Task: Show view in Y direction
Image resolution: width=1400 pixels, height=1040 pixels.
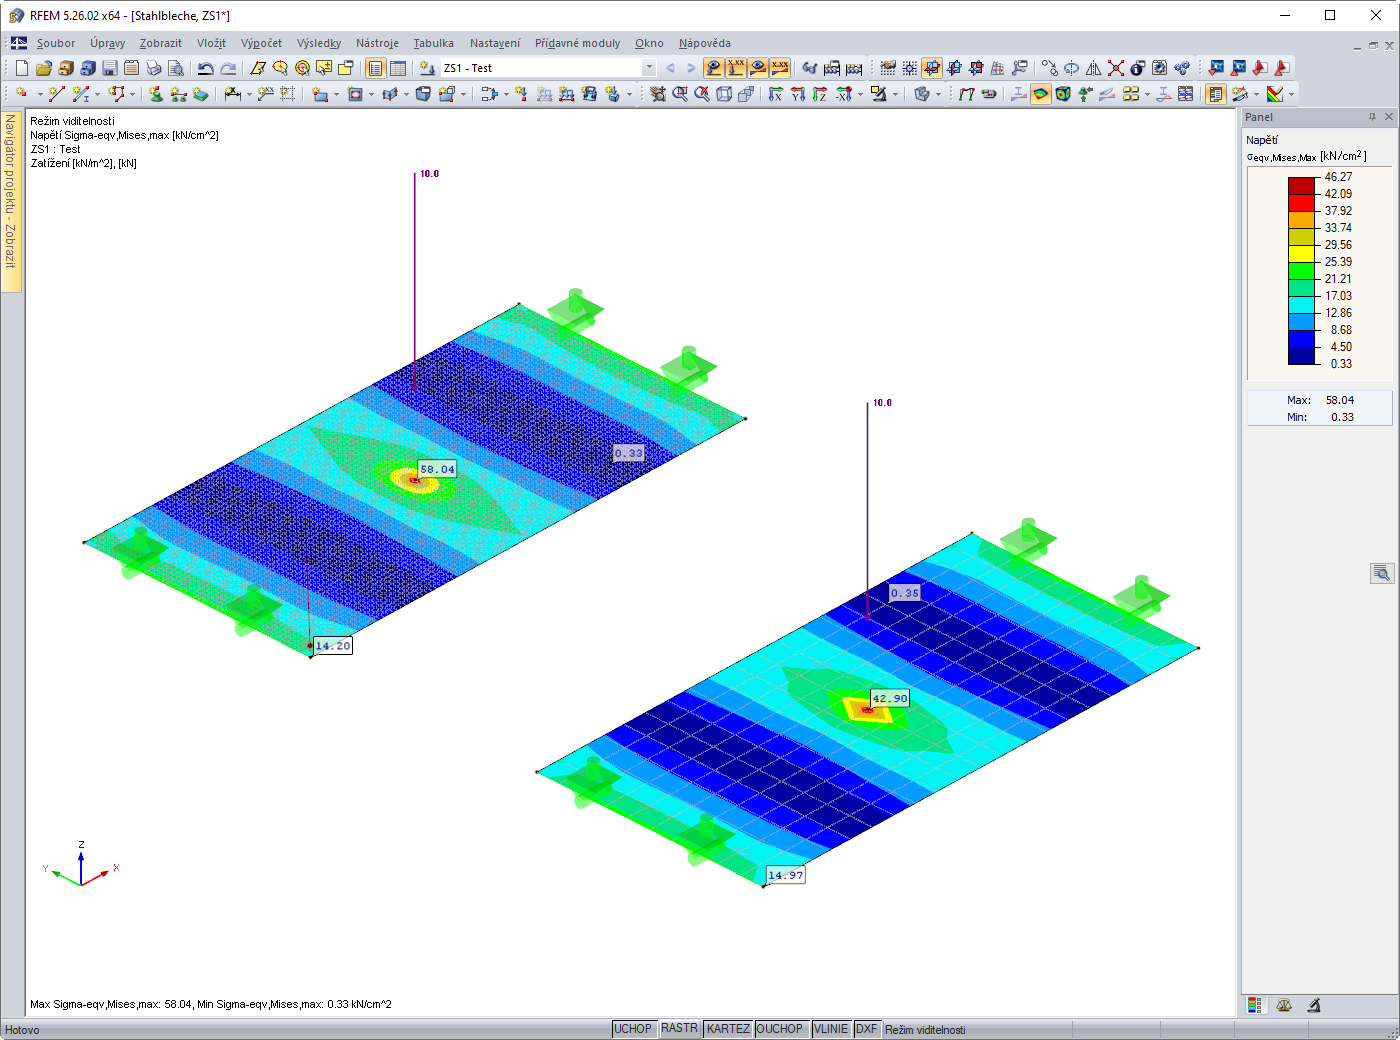Action: point(798,94)
